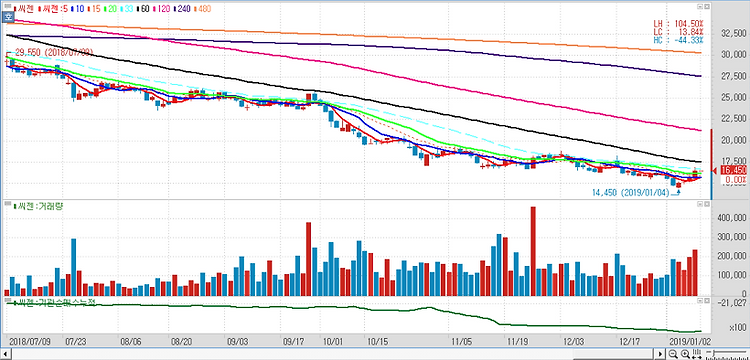The height and width of the screenshot is (360, 750).
Task: Click the HC : -44.33% readout
Action: 678,39
